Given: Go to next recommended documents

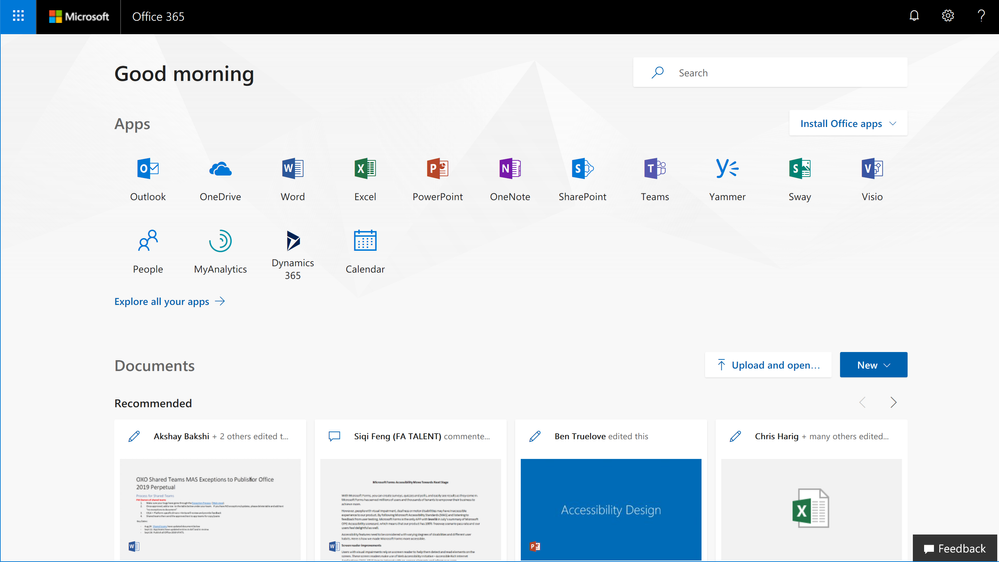Looking at the screenshot, I should [893, 403].
